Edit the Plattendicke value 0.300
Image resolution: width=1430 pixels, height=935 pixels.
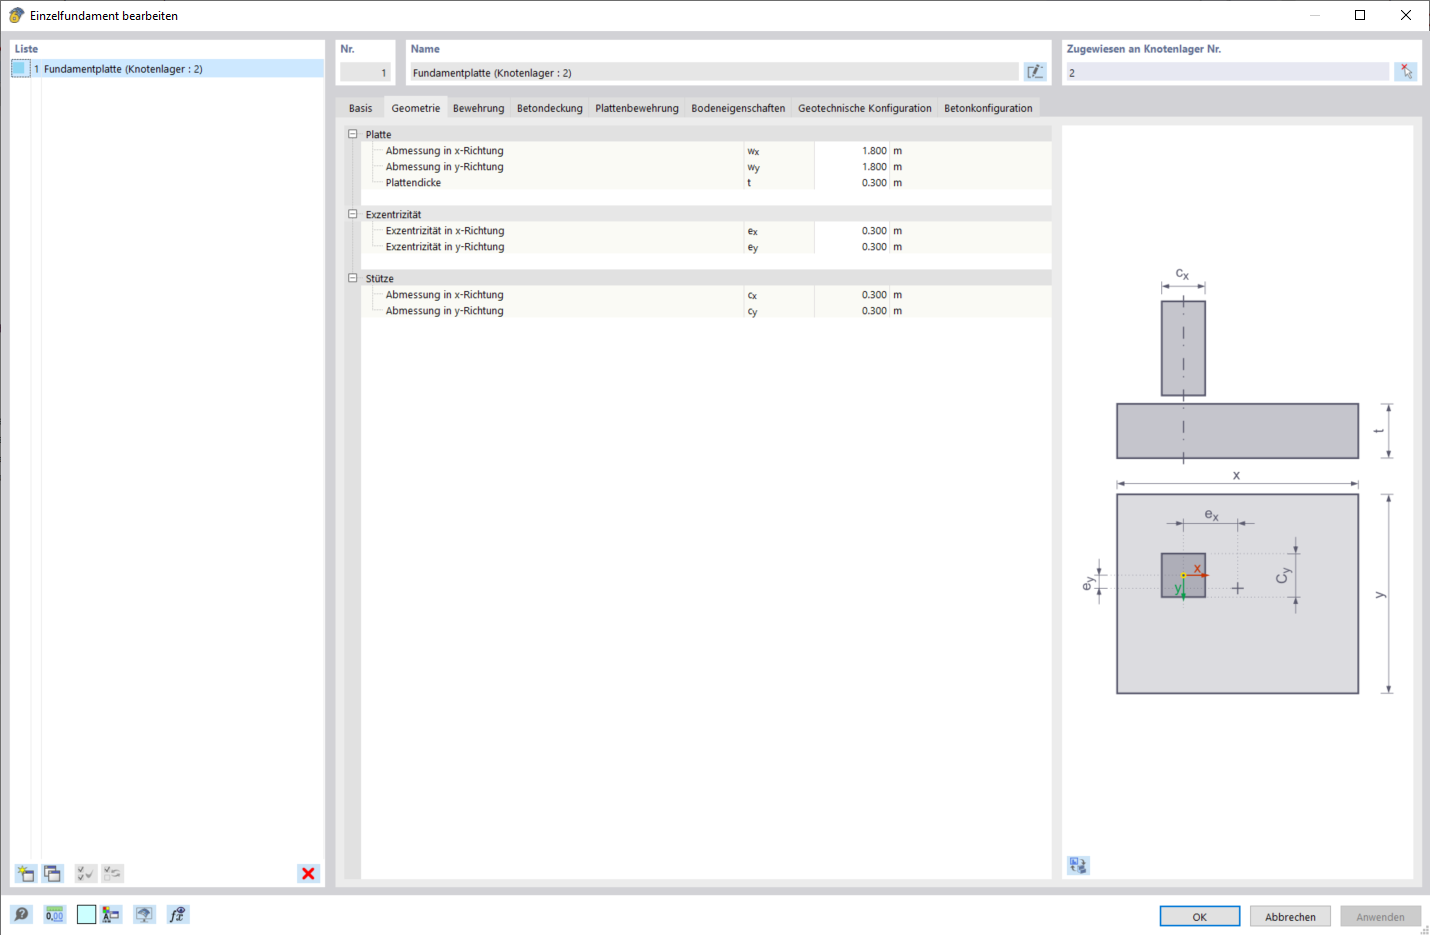click(851, 183)
